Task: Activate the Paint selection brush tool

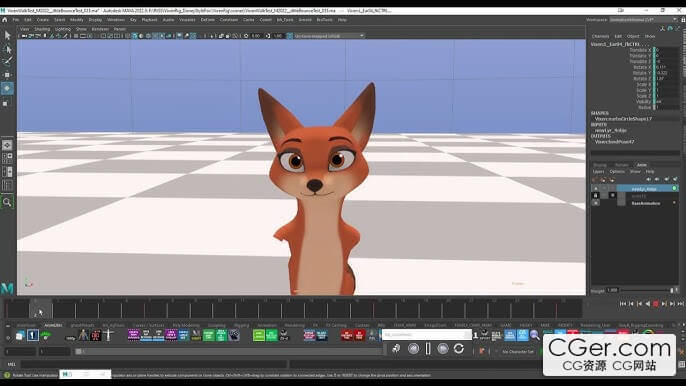Action: [x=7, y=62]
